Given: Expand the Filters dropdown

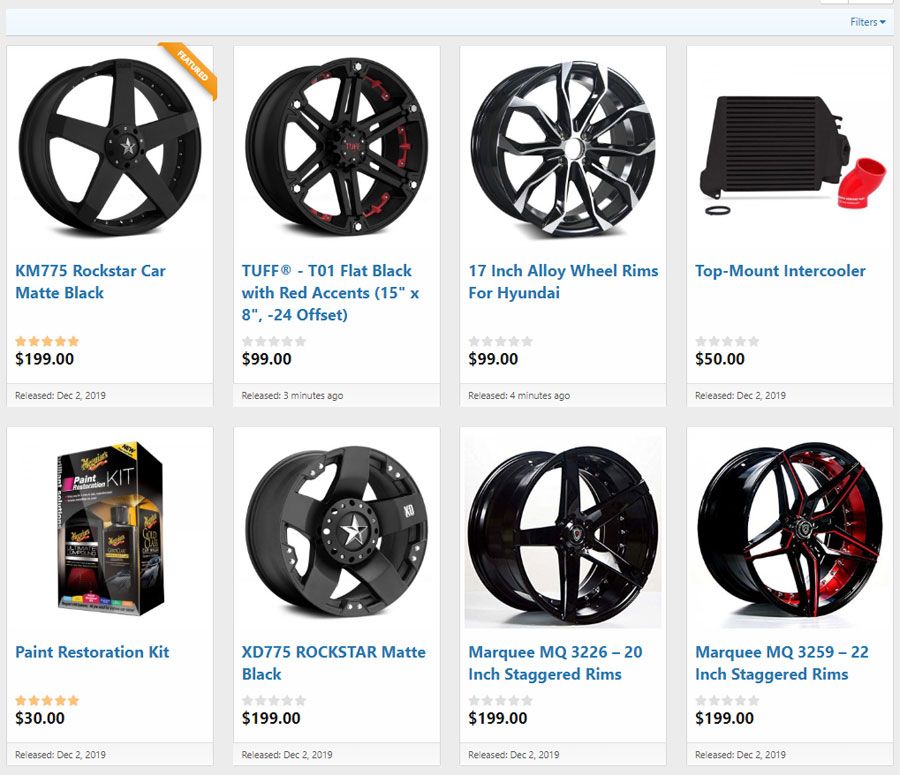Looking at the screenshot, I should coord(867,22).
